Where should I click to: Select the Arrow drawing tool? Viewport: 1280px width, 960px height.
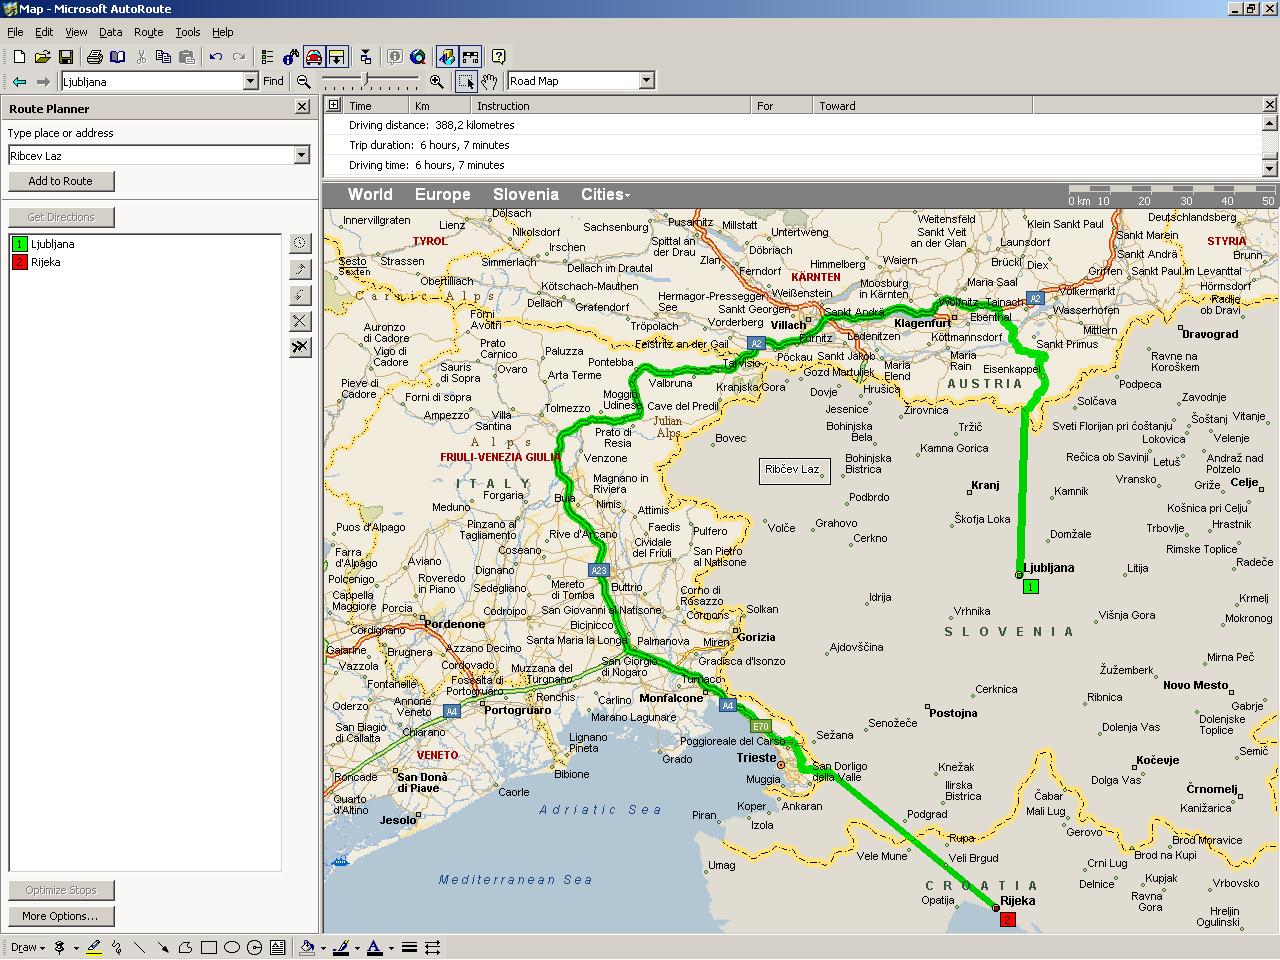tap(162, 947)
